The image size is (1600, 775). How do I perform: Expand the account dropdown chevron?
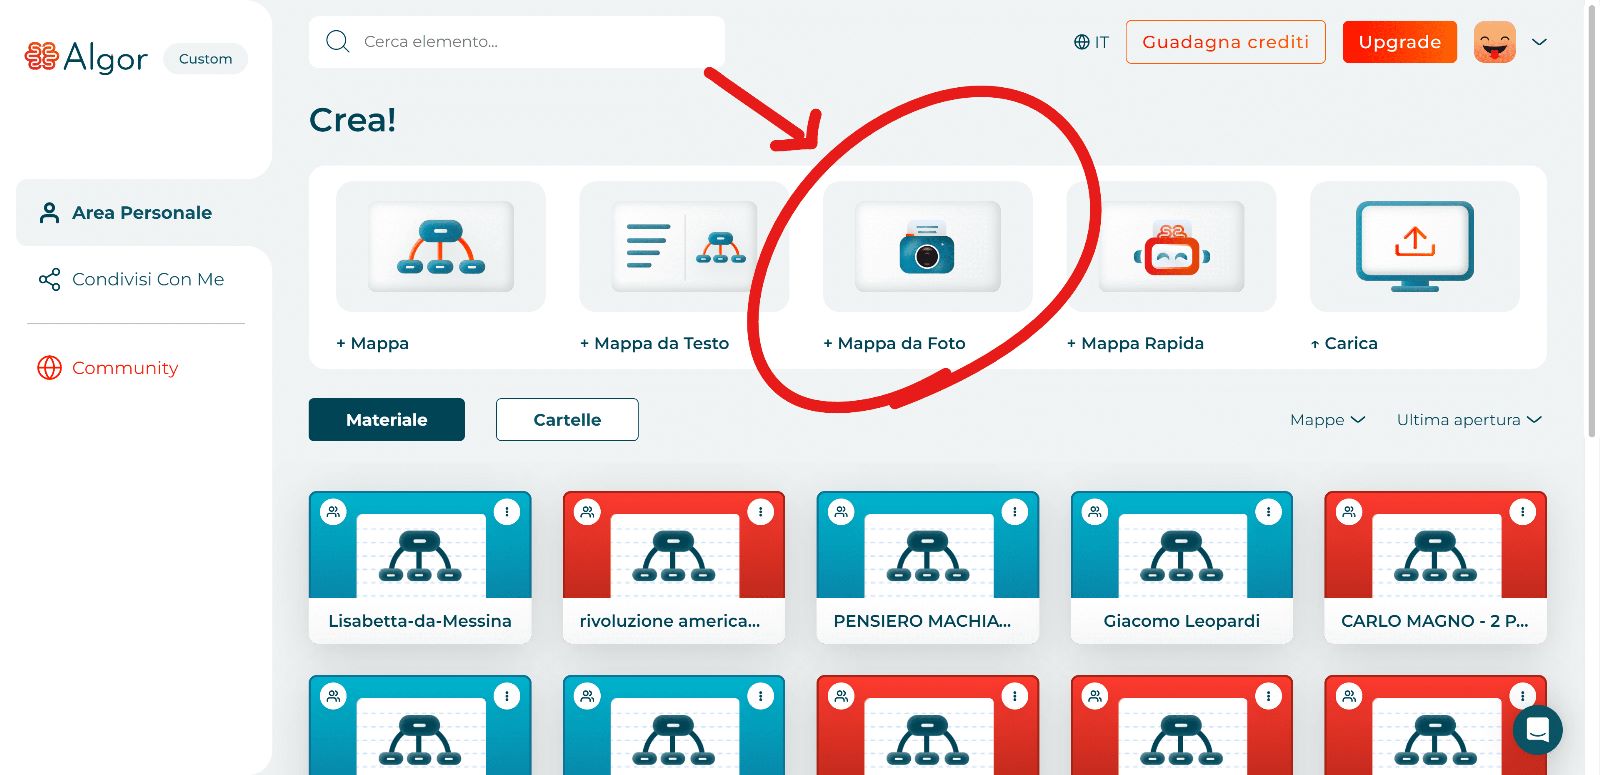(x=1540, y=42)
